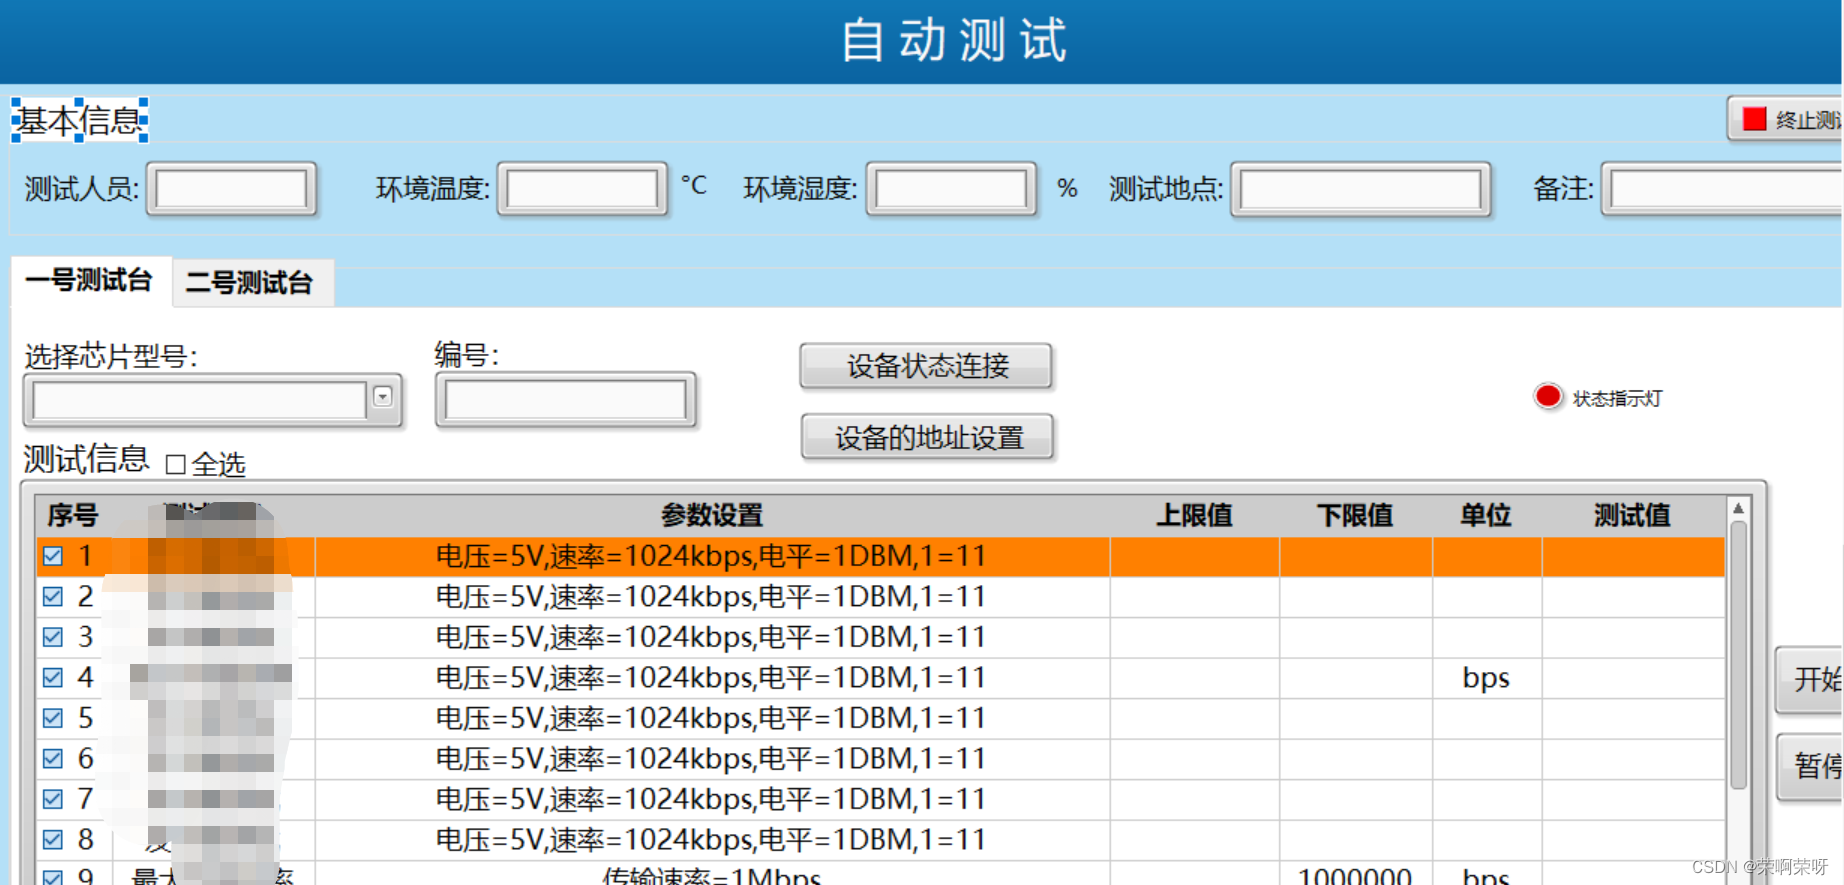1844x885 pixels.
Task: Click the 单位 column header
Action: click(x=1486, y=516)
